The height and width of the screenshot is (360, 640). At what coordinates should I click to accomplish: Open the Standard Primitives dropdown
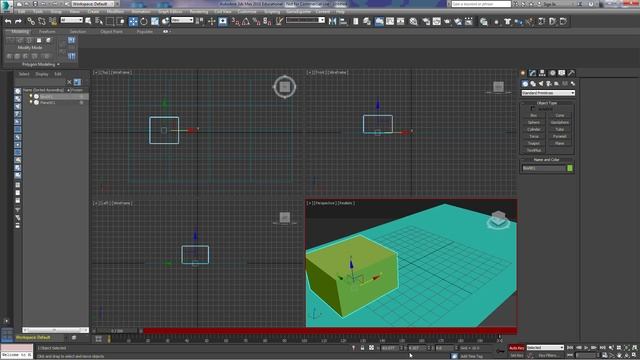point(548,93)
